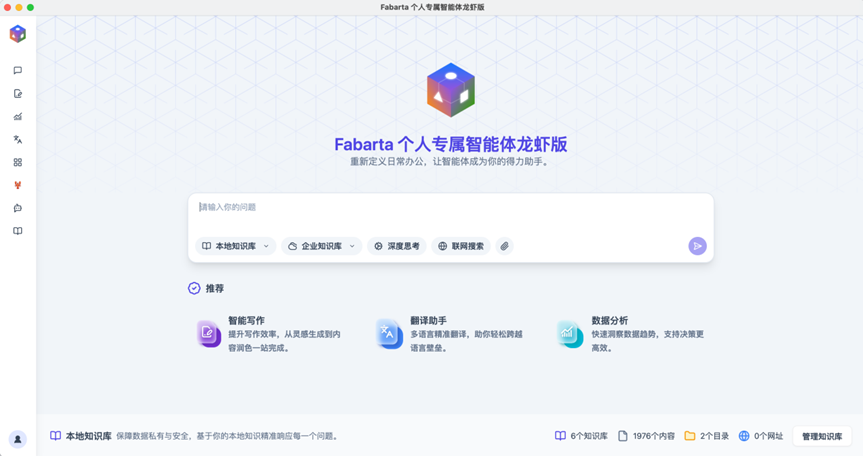Open the 数据分析 recommended card
The image size is (863, 456).
pos(630,334)
